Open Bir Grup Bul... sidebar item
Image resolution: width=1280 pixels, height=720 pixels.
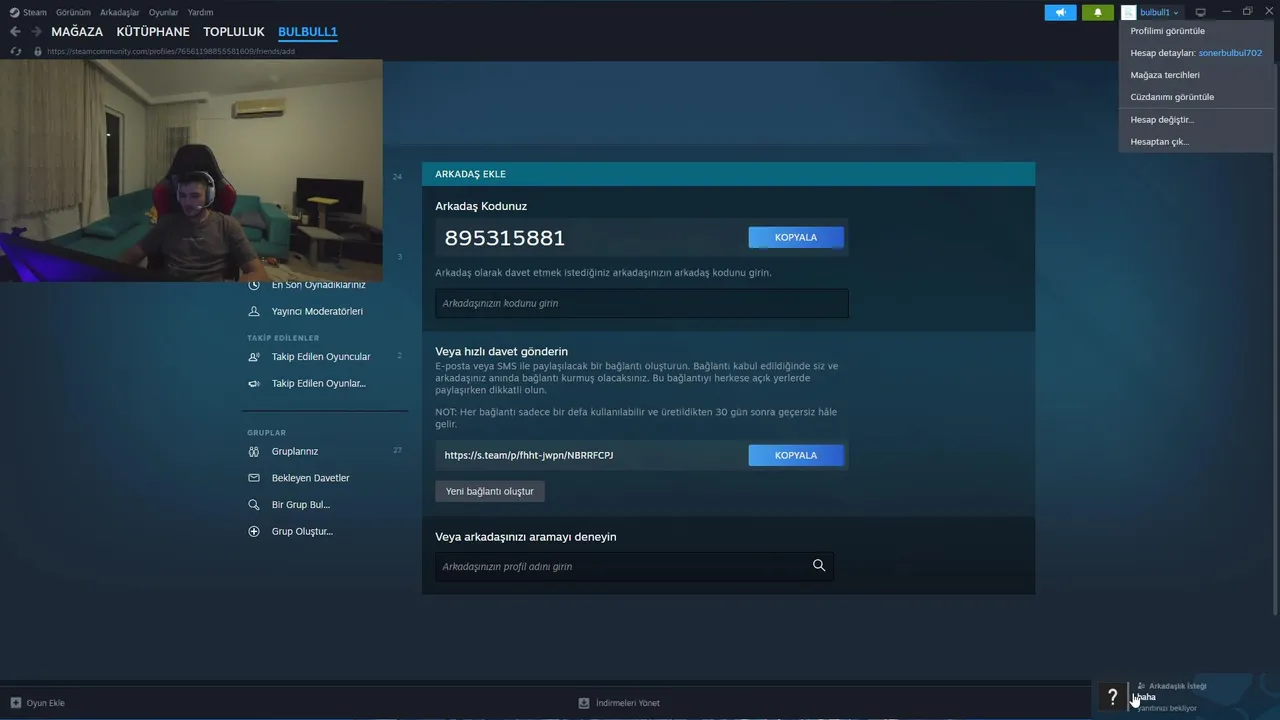[301, 505]
